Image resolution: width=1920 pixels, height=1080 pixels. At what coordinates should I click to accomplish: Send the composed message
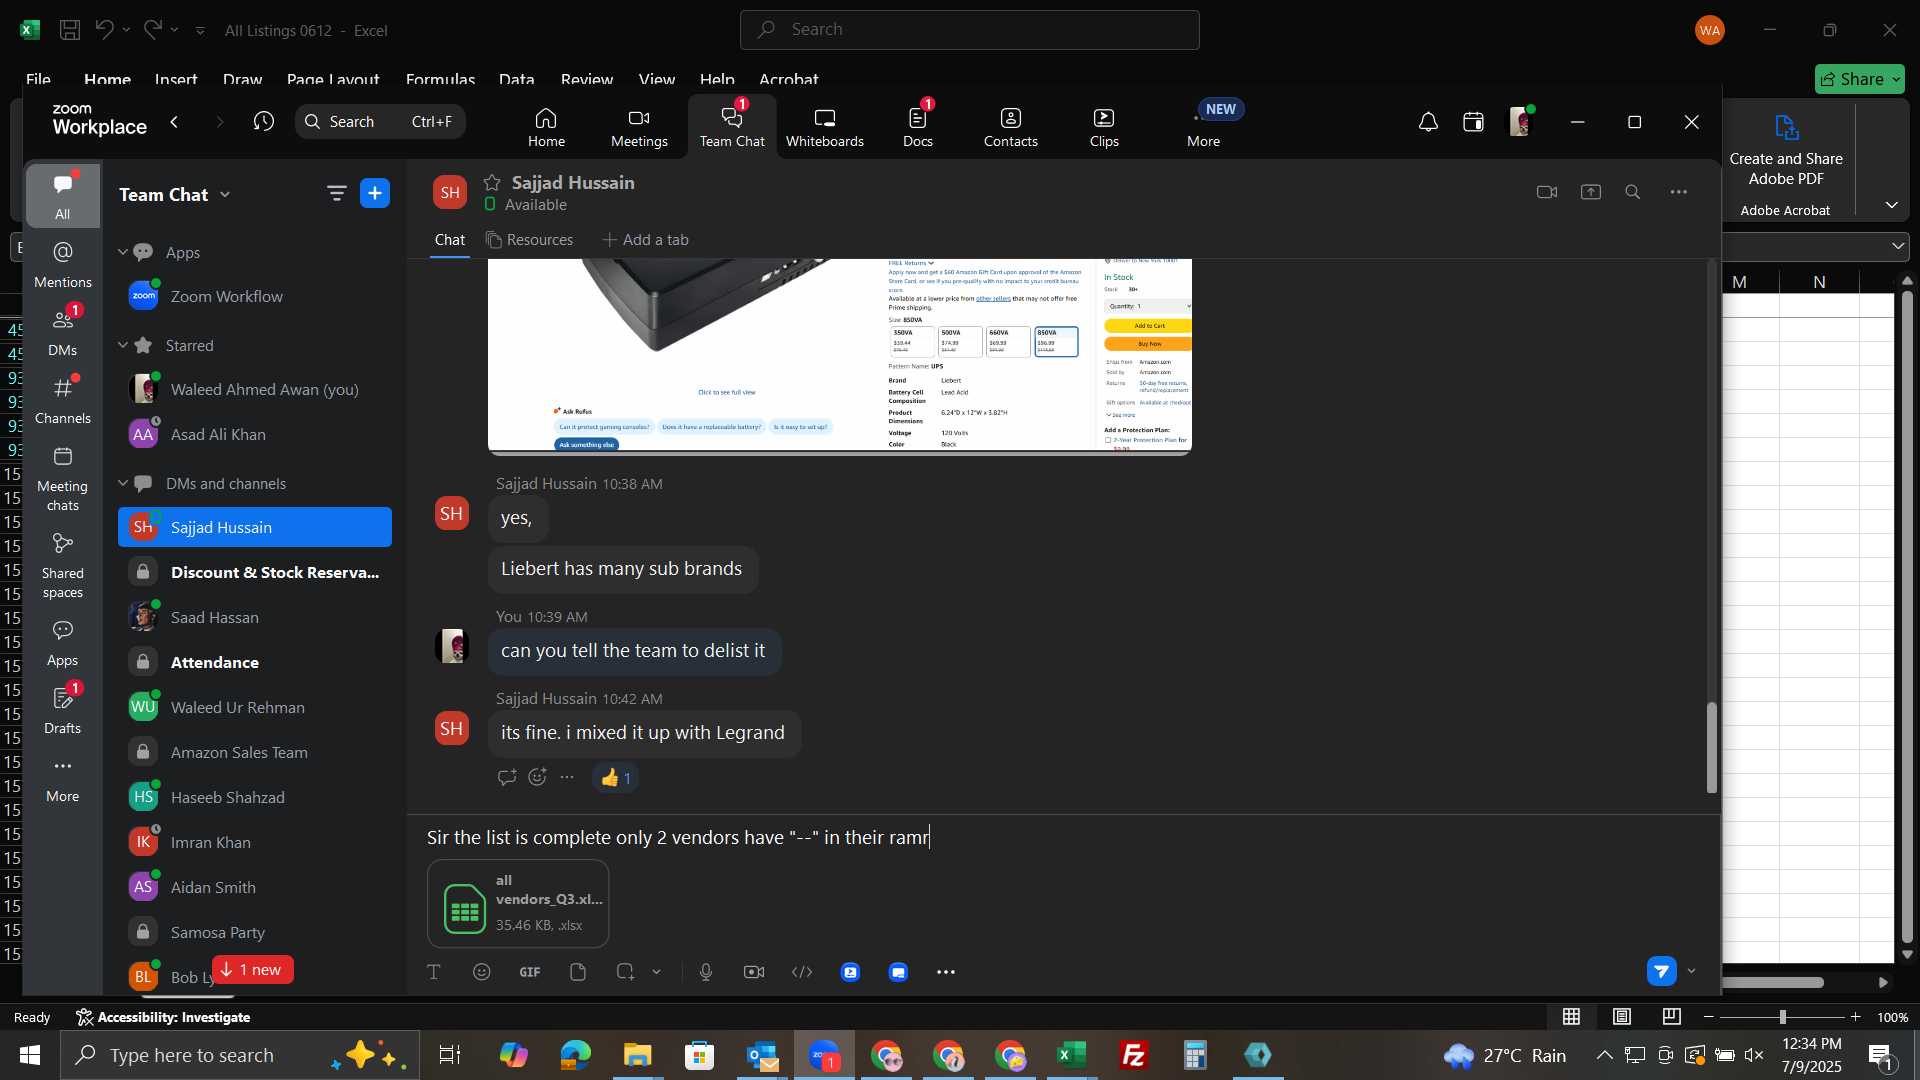pos(1662,971)
